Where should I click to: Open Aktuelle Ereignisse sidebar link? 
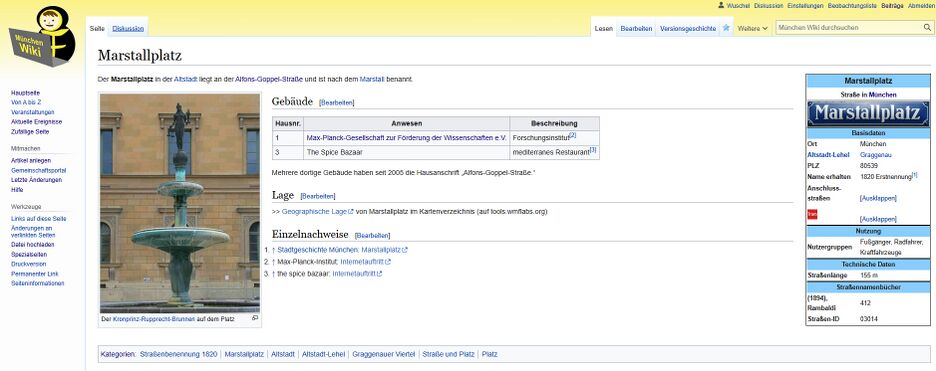coord(36,122)
